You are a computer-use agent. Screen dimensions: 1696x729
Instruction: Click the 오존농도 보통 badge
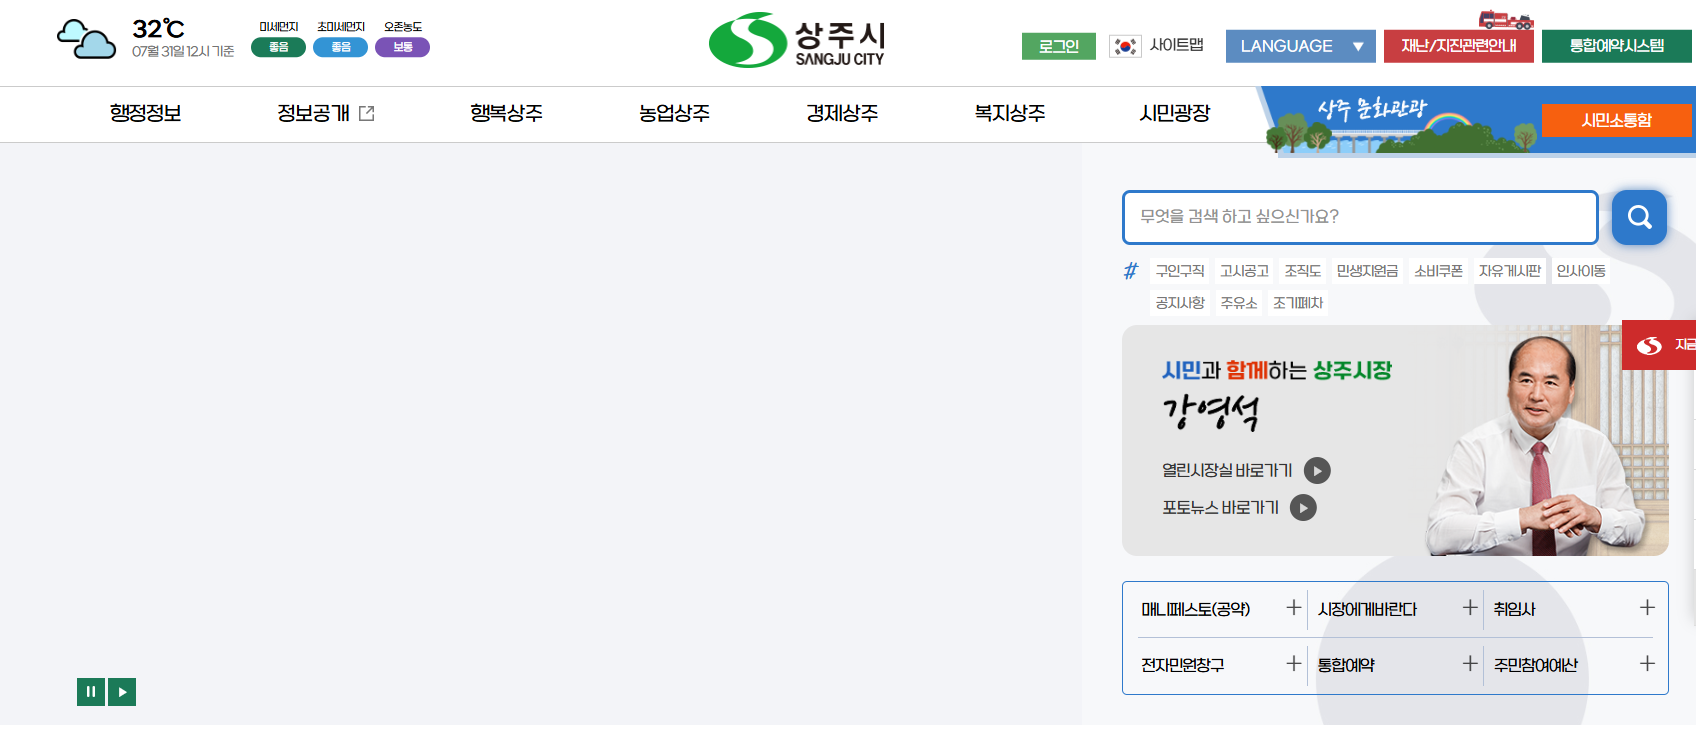click(402, 47)
